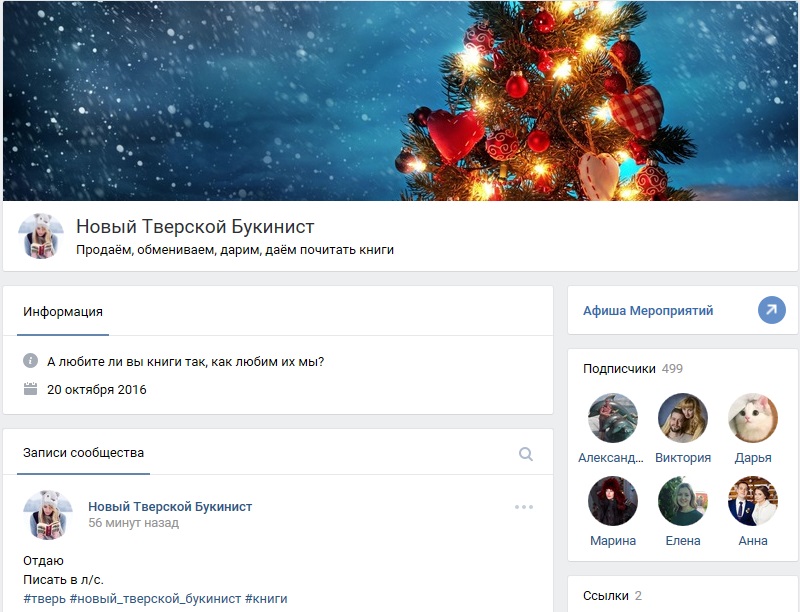Click the search icon in community posts

click(x=526, y=454)
